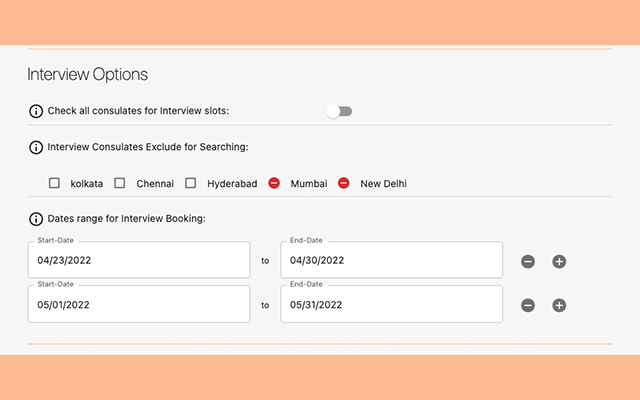Select the Hyderabad checkbox
The height and width of the screenshot is (400, 640).
pos(191,183)
